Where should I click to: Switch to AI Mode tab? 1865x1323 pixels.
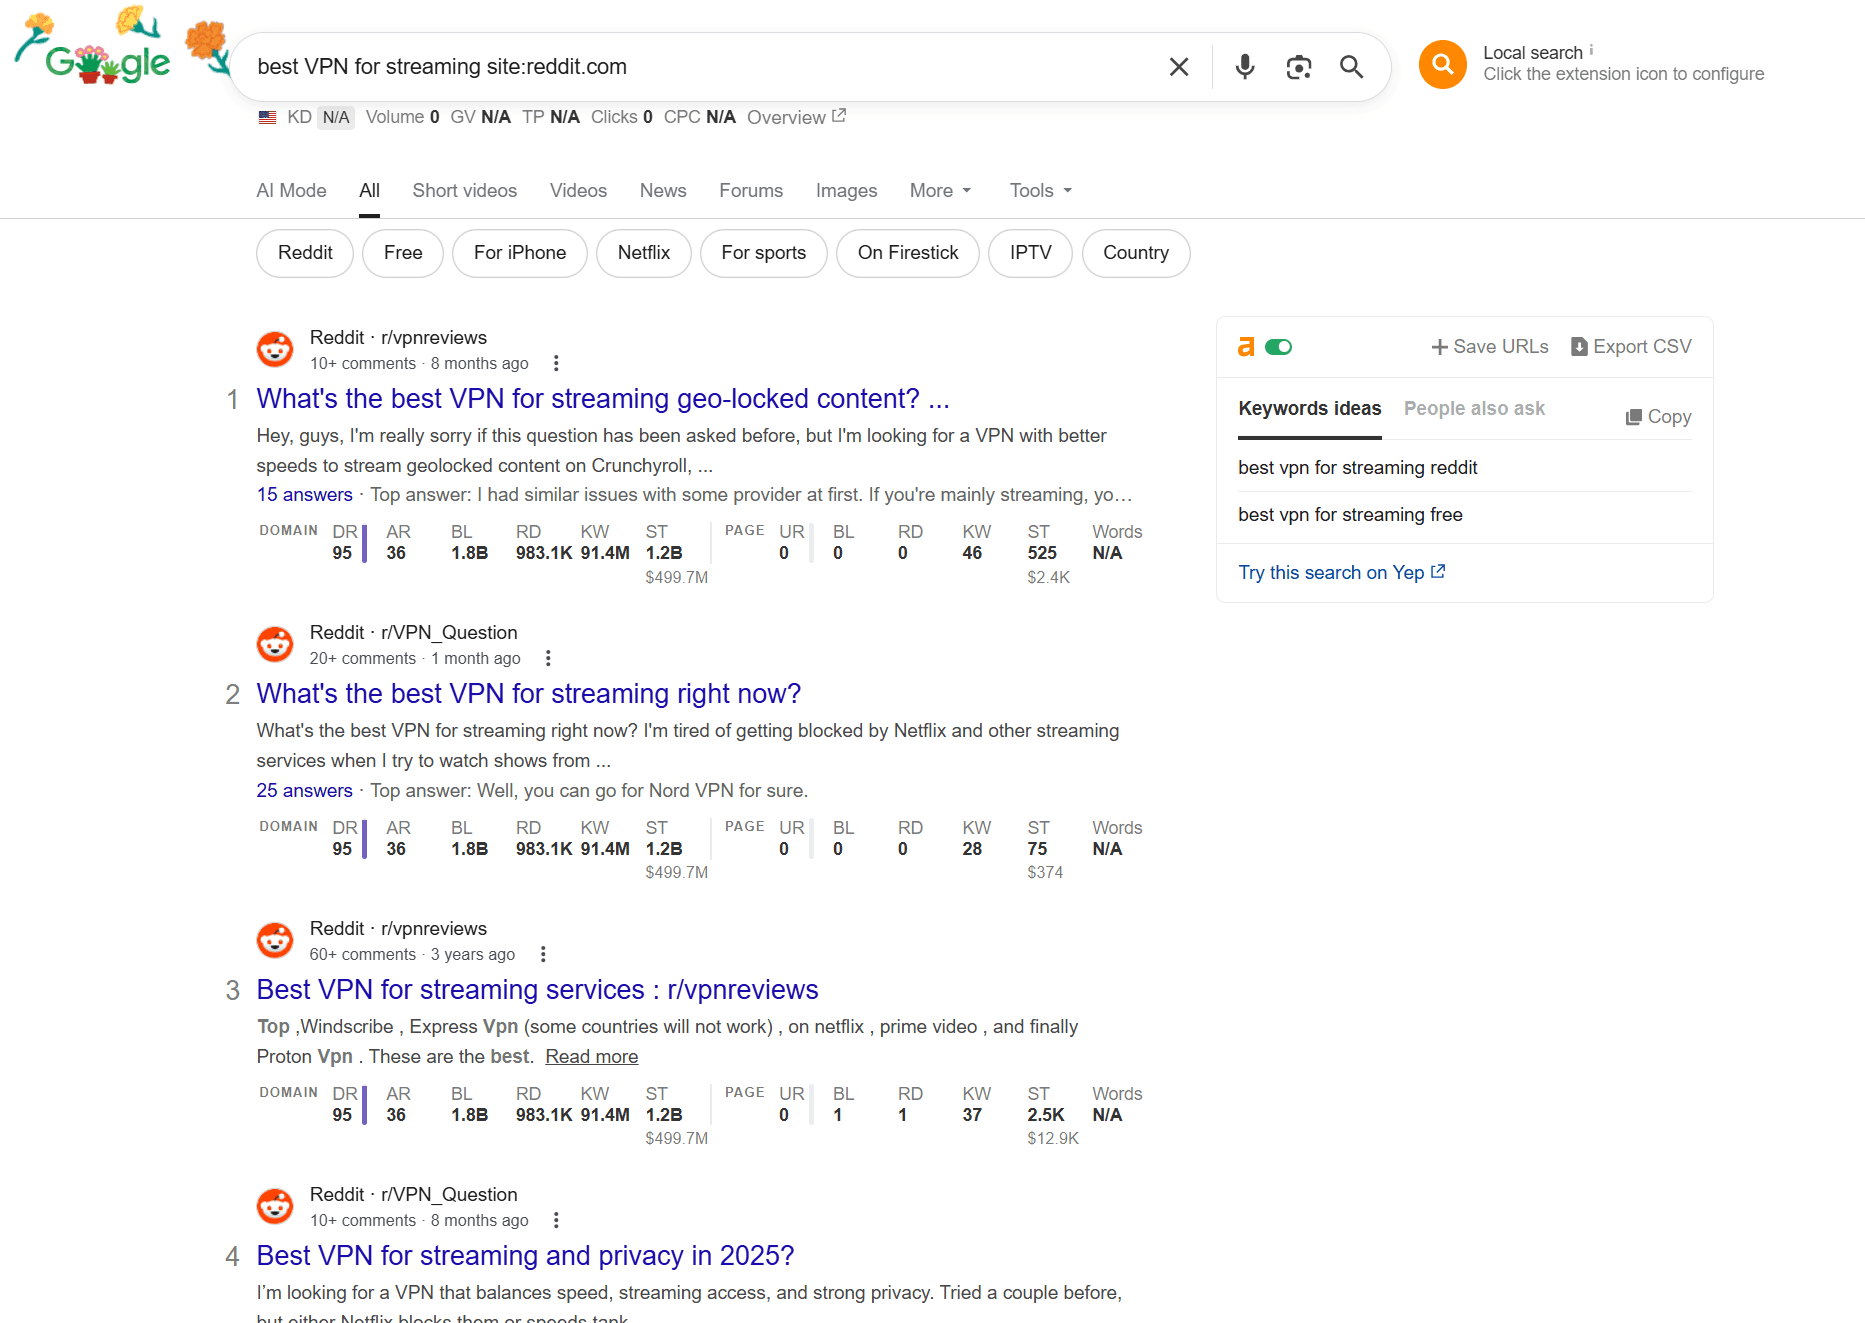click(x=291, y=190)
